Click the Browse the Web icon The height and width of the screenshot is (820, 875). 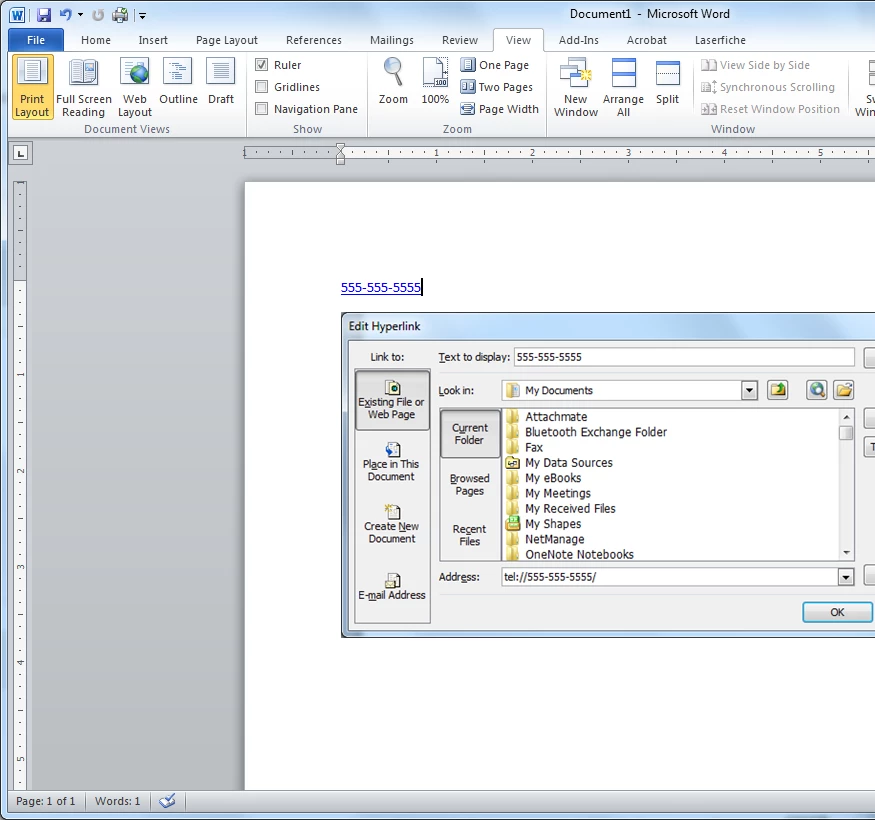[x=817, y=390]
